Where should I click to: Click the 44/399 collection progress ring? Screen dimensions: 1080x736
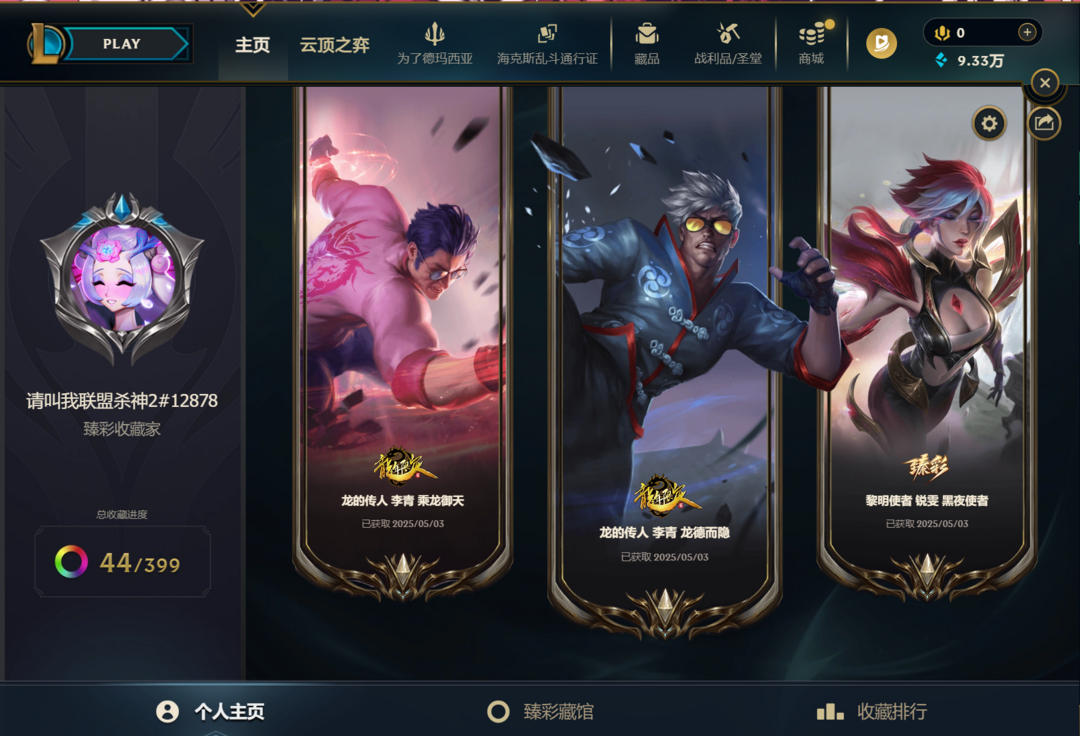pos(72,562)
